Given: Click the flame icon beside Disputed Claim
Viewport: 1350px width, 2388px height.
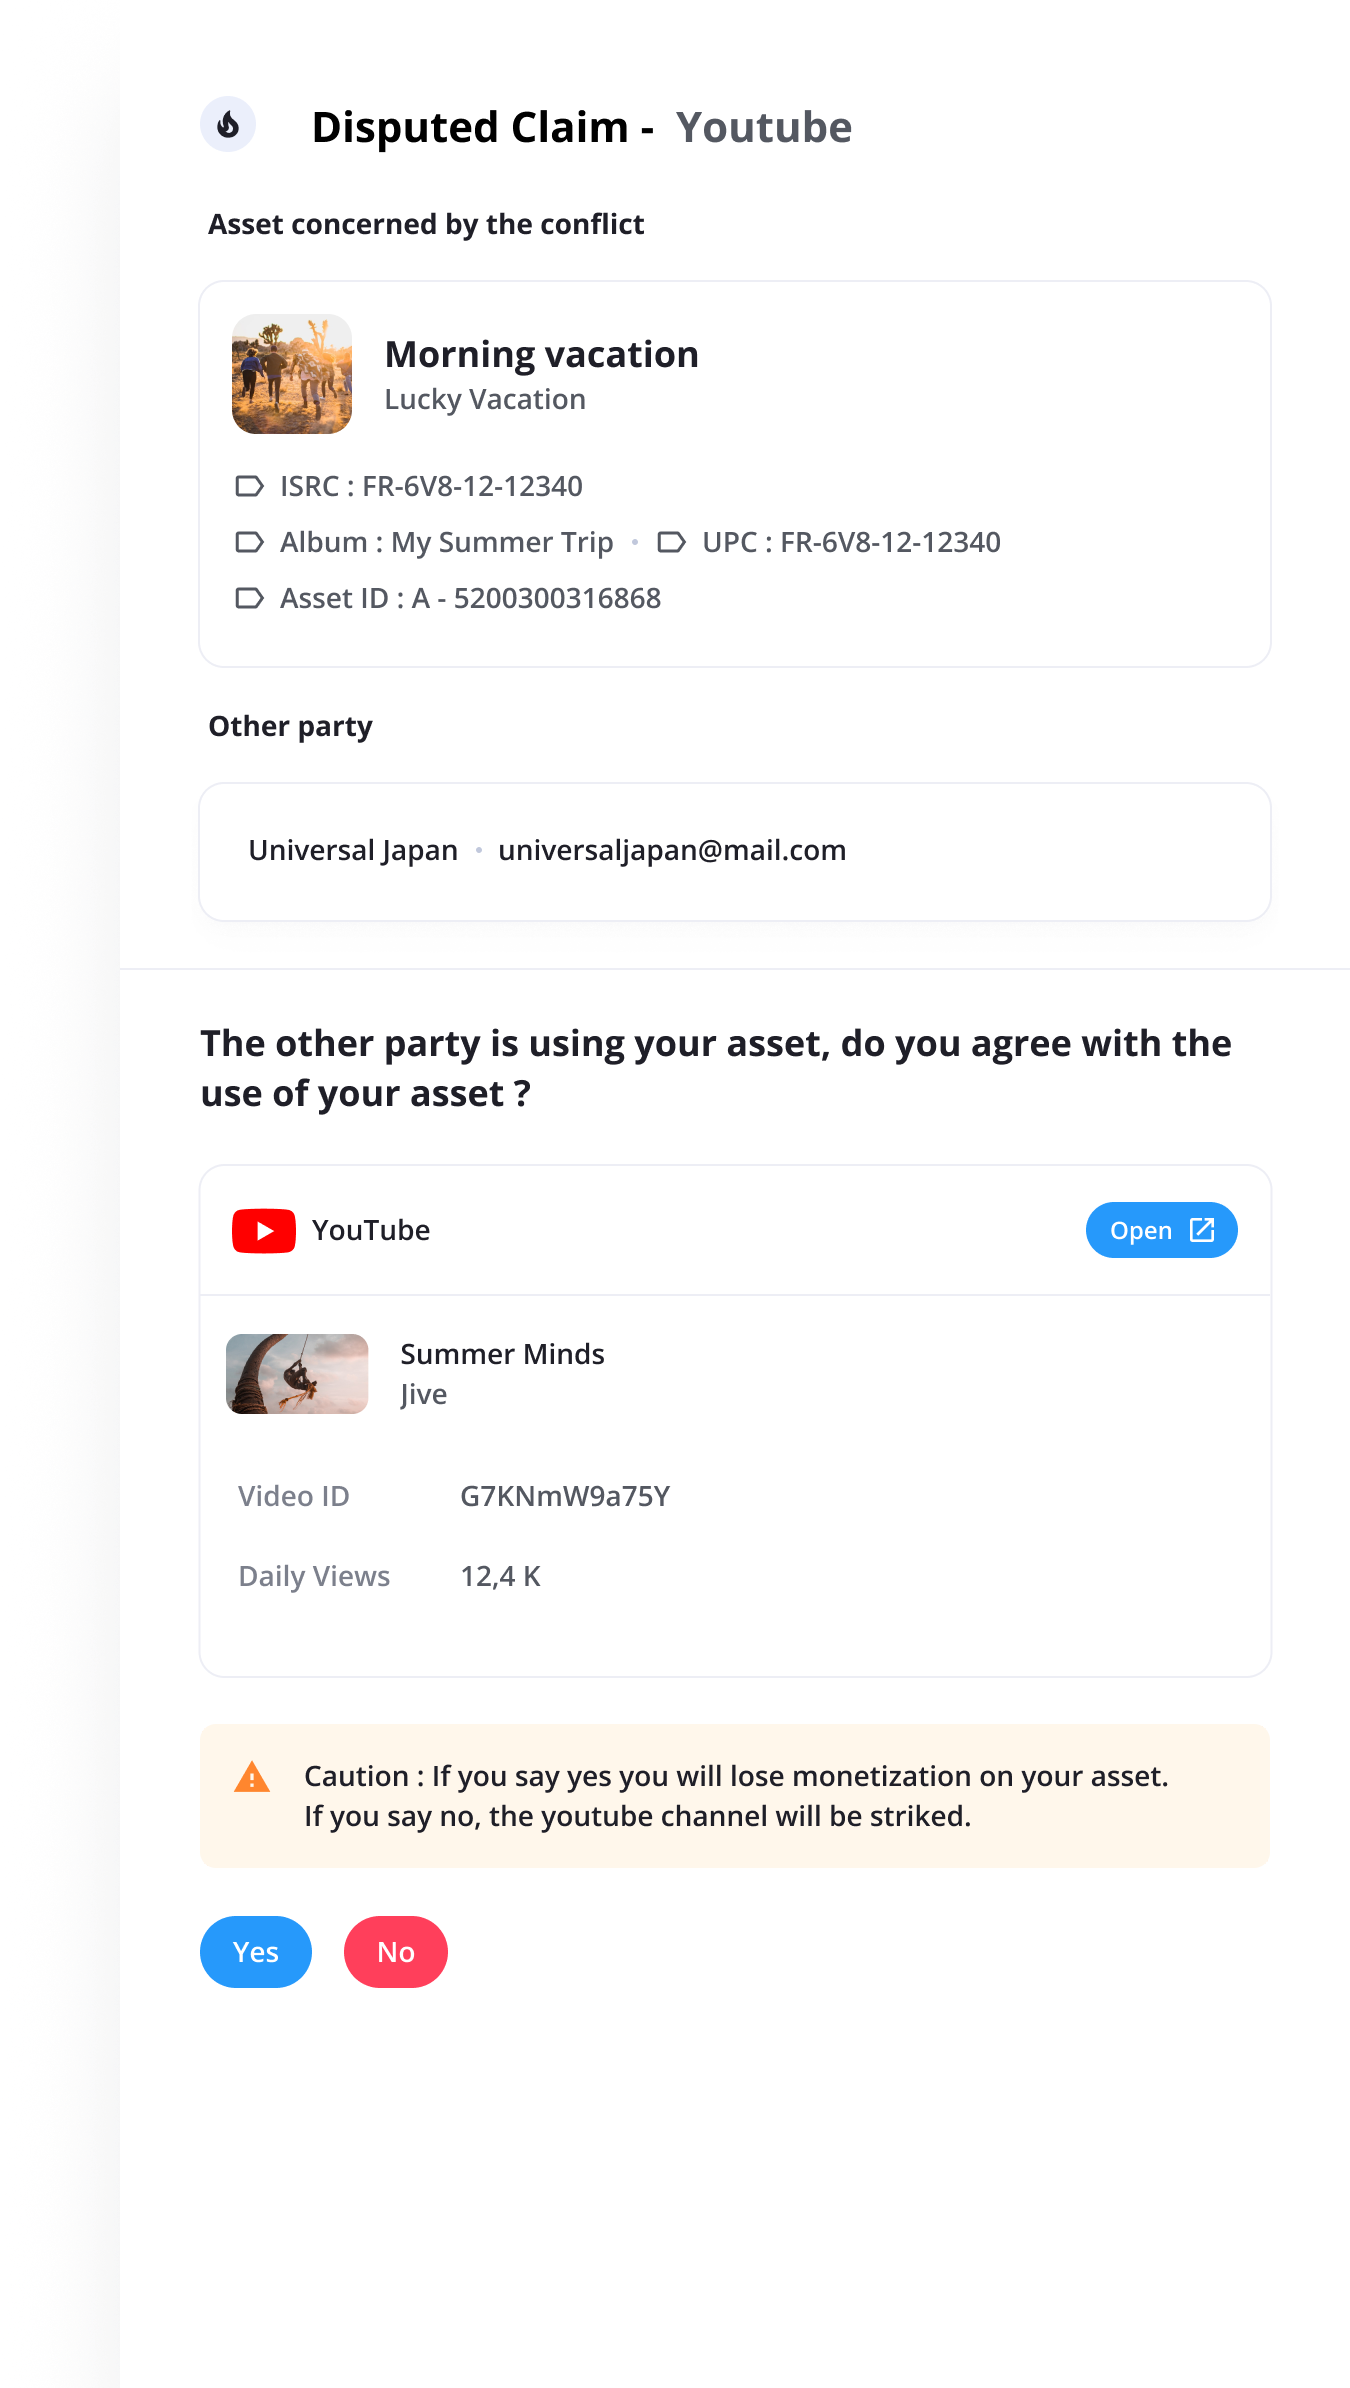Looking at the screenshot, I should click(228, 125).
